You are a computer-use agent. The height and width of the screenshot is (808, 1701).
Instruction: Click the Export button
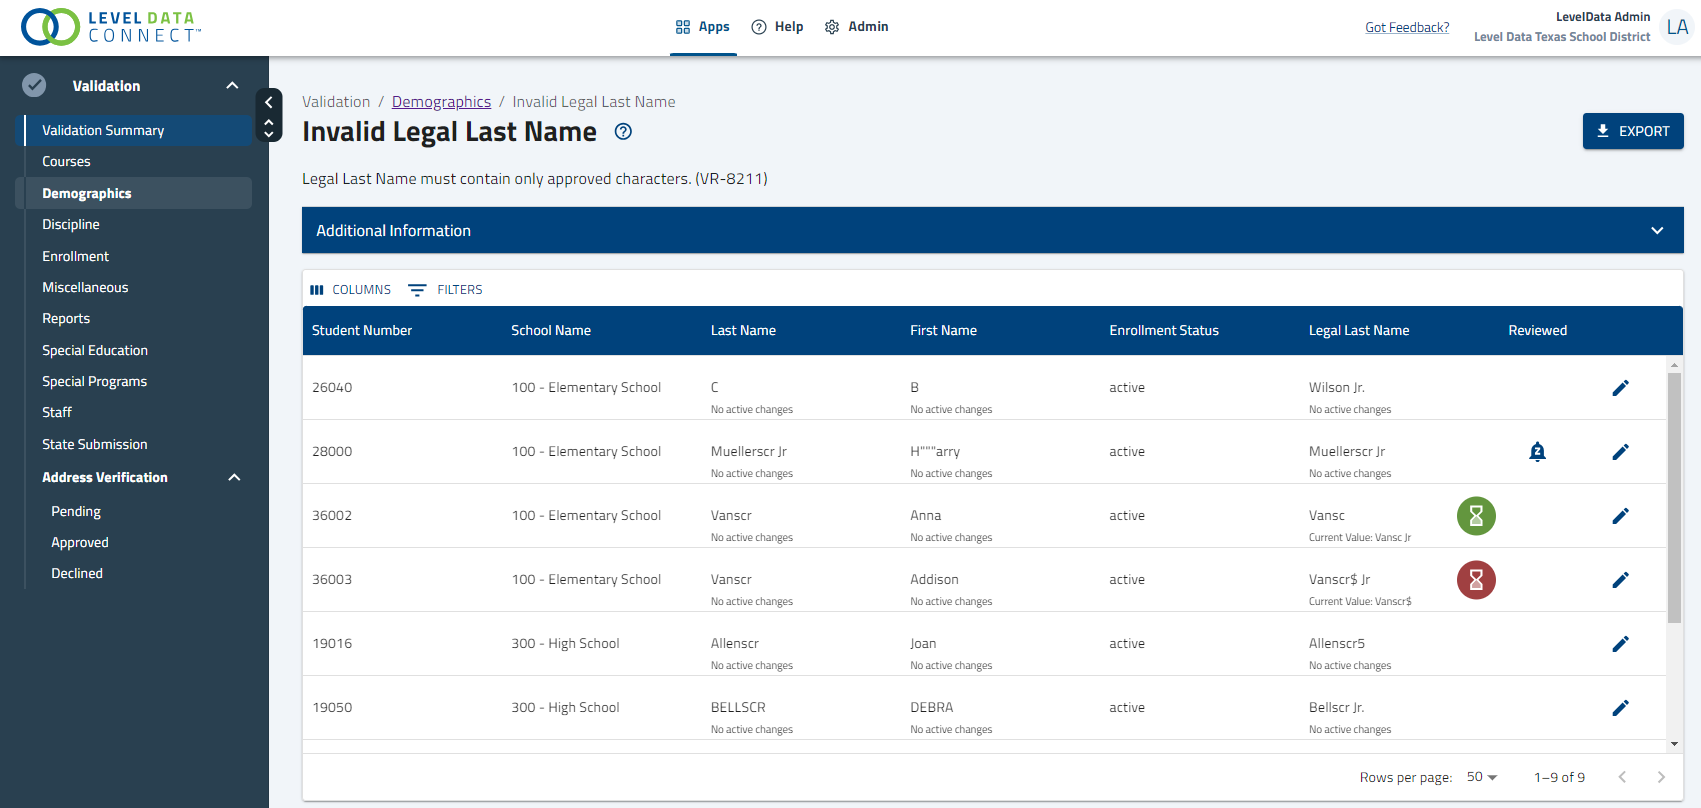click(1633, 131)
